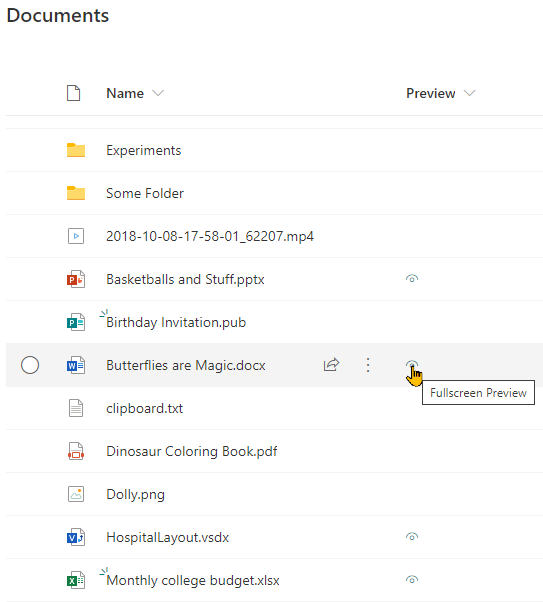Click the text file icon for clipboard.txt

click(x=76, y=408)
